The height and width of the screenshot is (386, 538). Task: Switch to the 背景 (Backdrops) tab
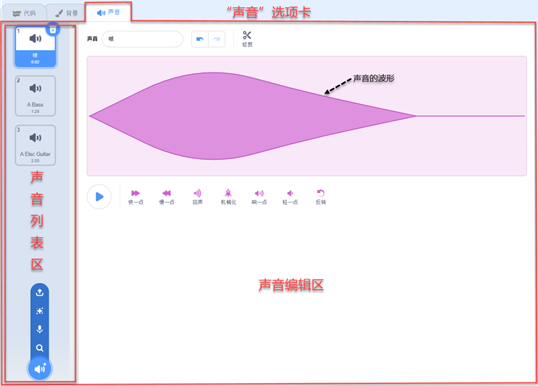(x=67, y=13)
